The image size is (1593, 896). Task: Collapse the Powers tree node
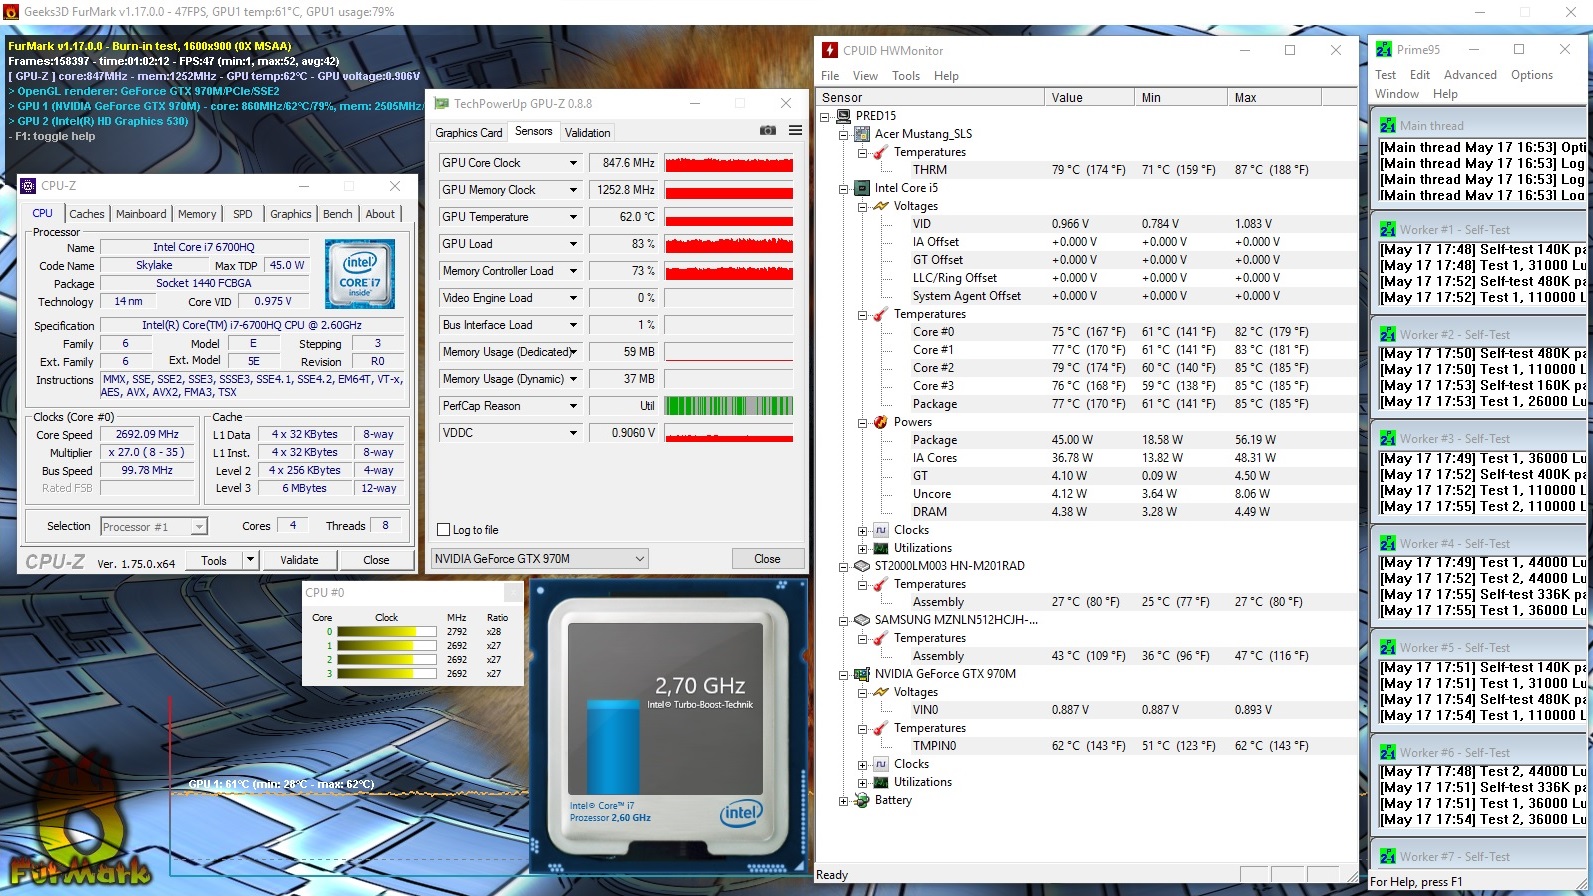click(x=863, y=422)
